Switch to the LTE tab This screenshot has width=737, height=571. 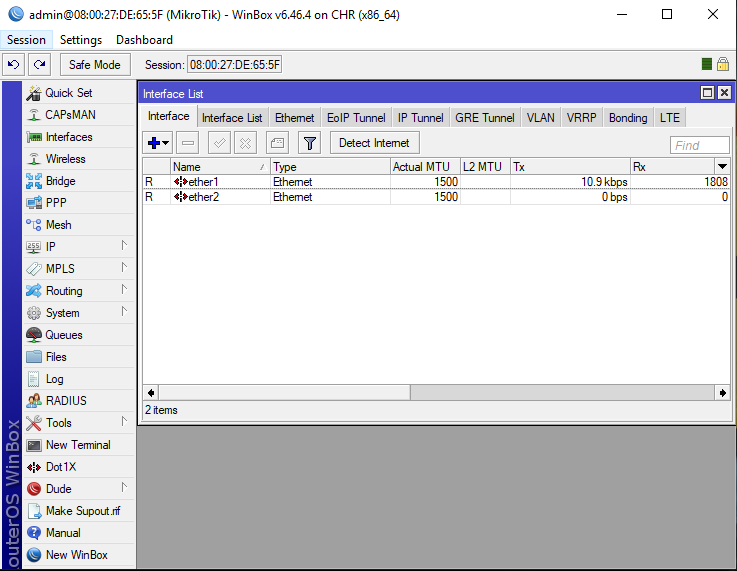[670, 117]
